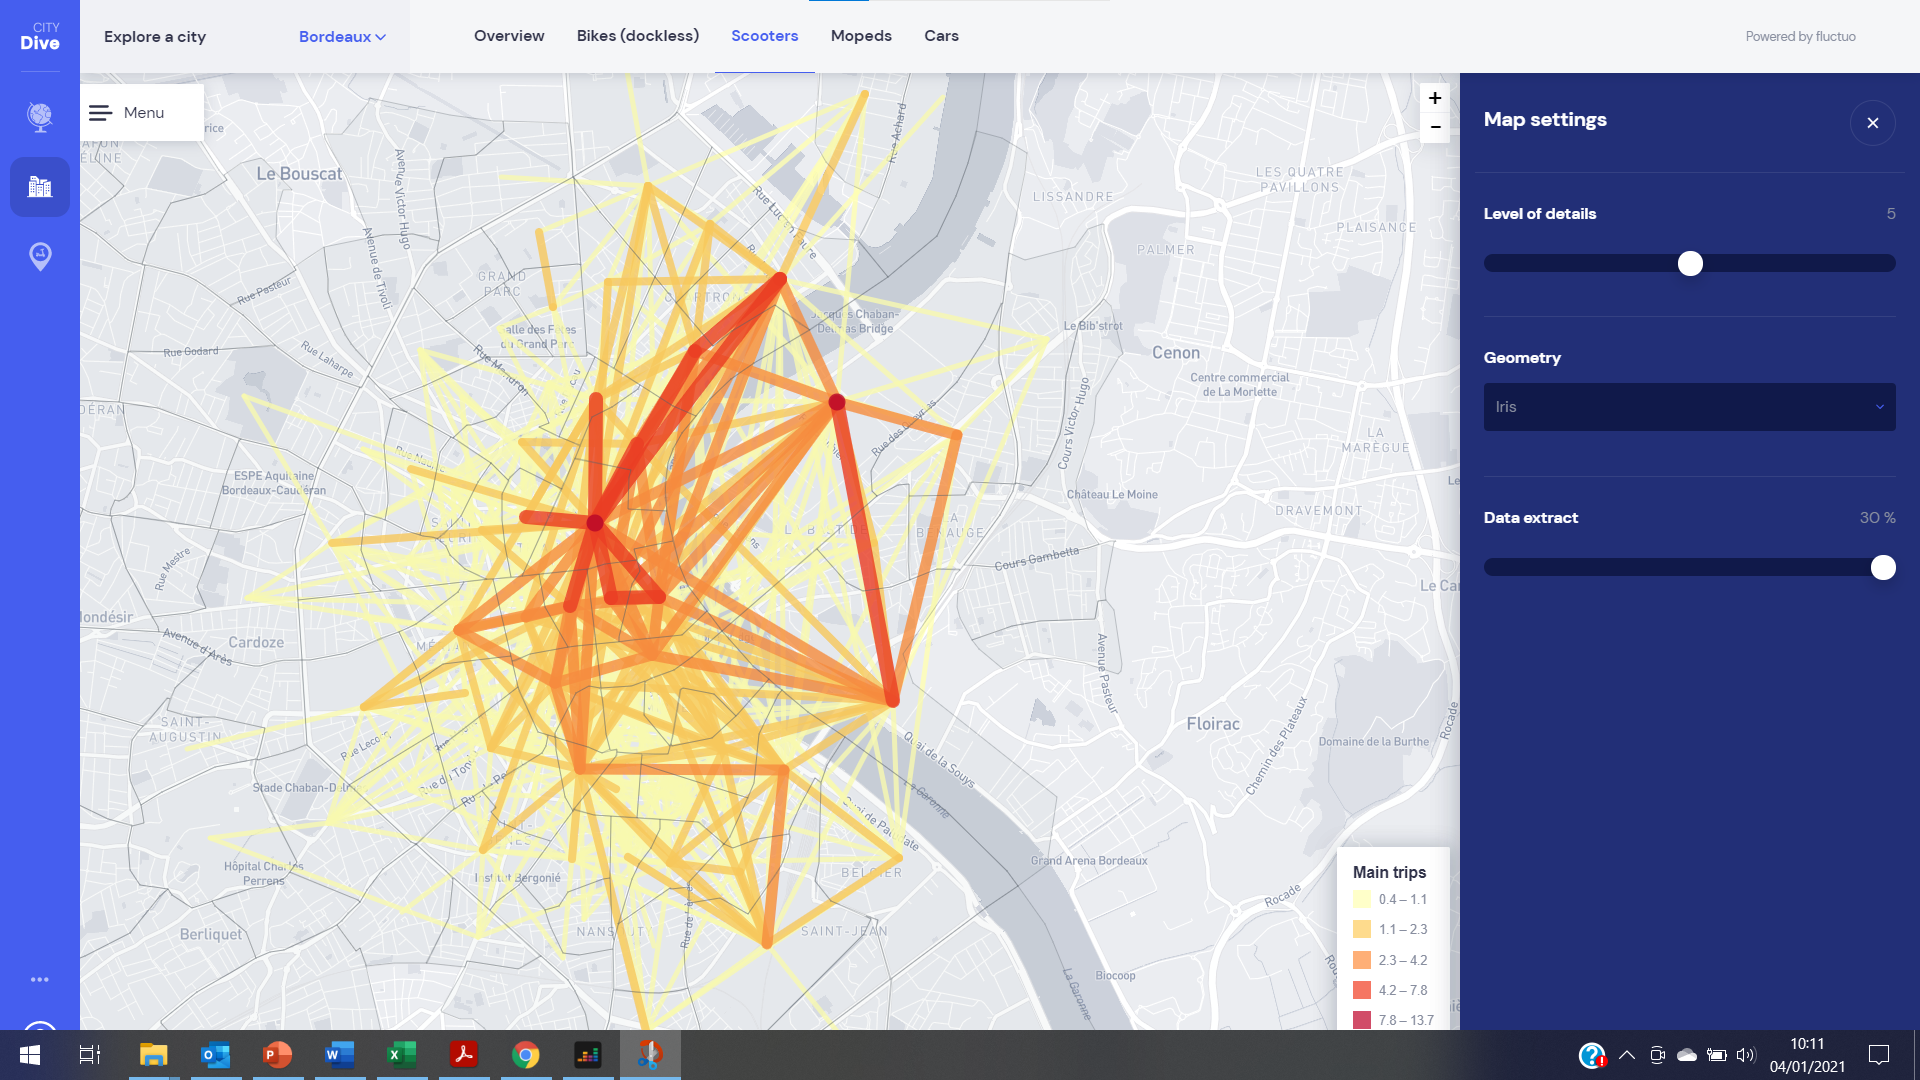Screen dimensions: 1920x1080
Task: Zoom out the map with minus button
Action: coord(1434,127)
